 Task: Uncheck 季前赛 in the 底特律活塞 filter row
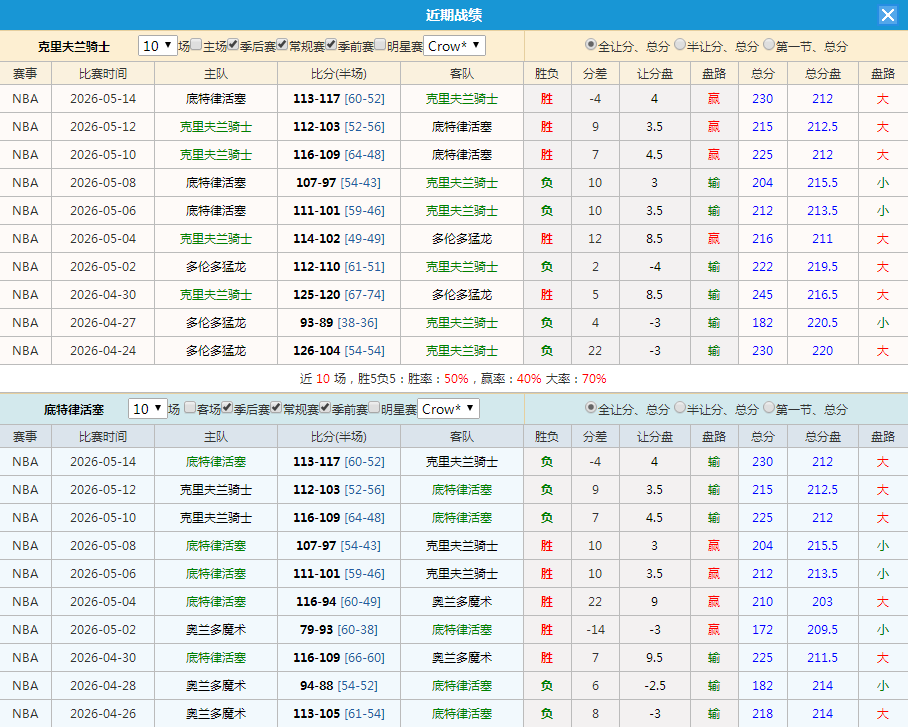pyautogui.click(x=325, y=408)
